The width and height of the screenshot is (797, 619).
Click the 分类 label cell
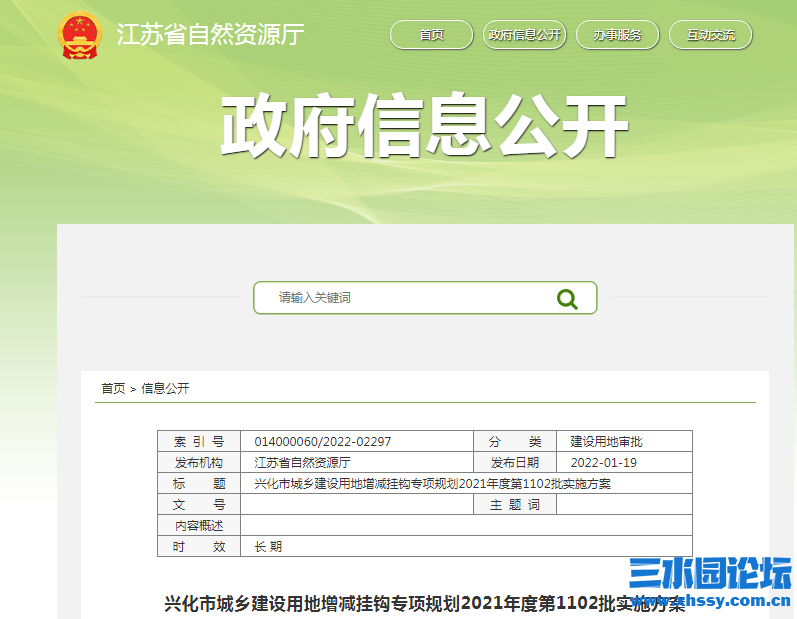pos(515,442)
